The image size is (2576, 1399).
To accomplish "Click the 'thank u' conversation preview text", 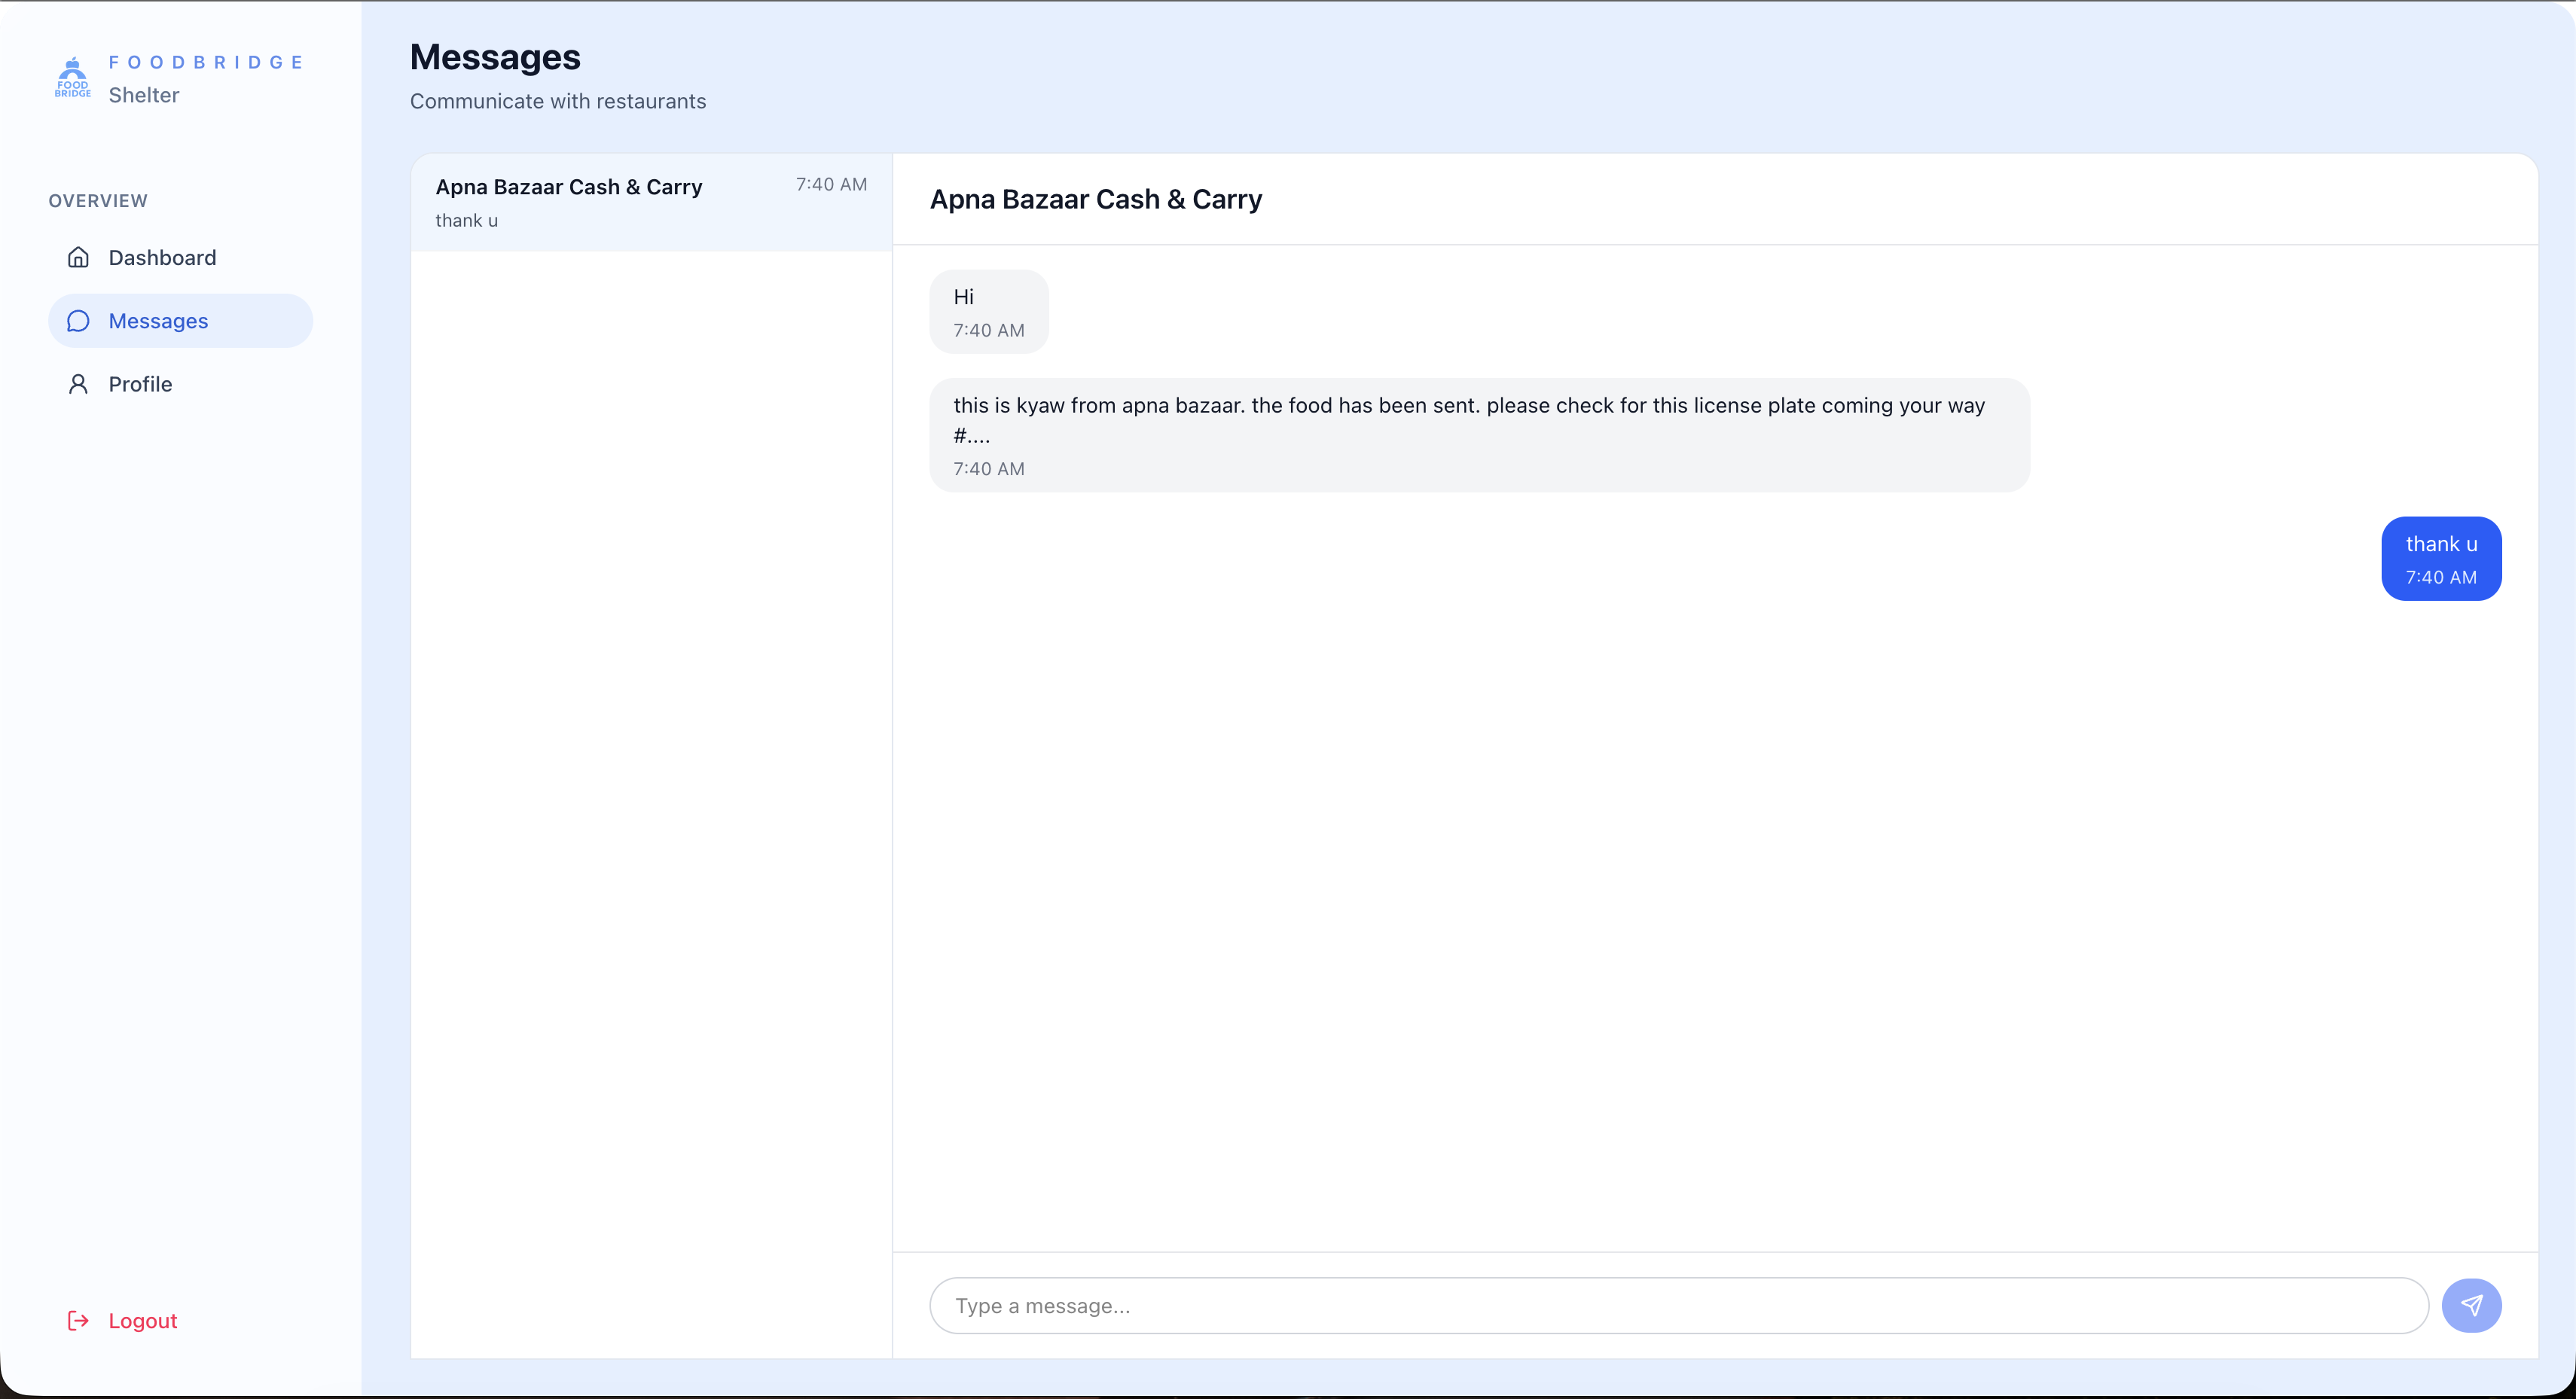I will [466, 221].
